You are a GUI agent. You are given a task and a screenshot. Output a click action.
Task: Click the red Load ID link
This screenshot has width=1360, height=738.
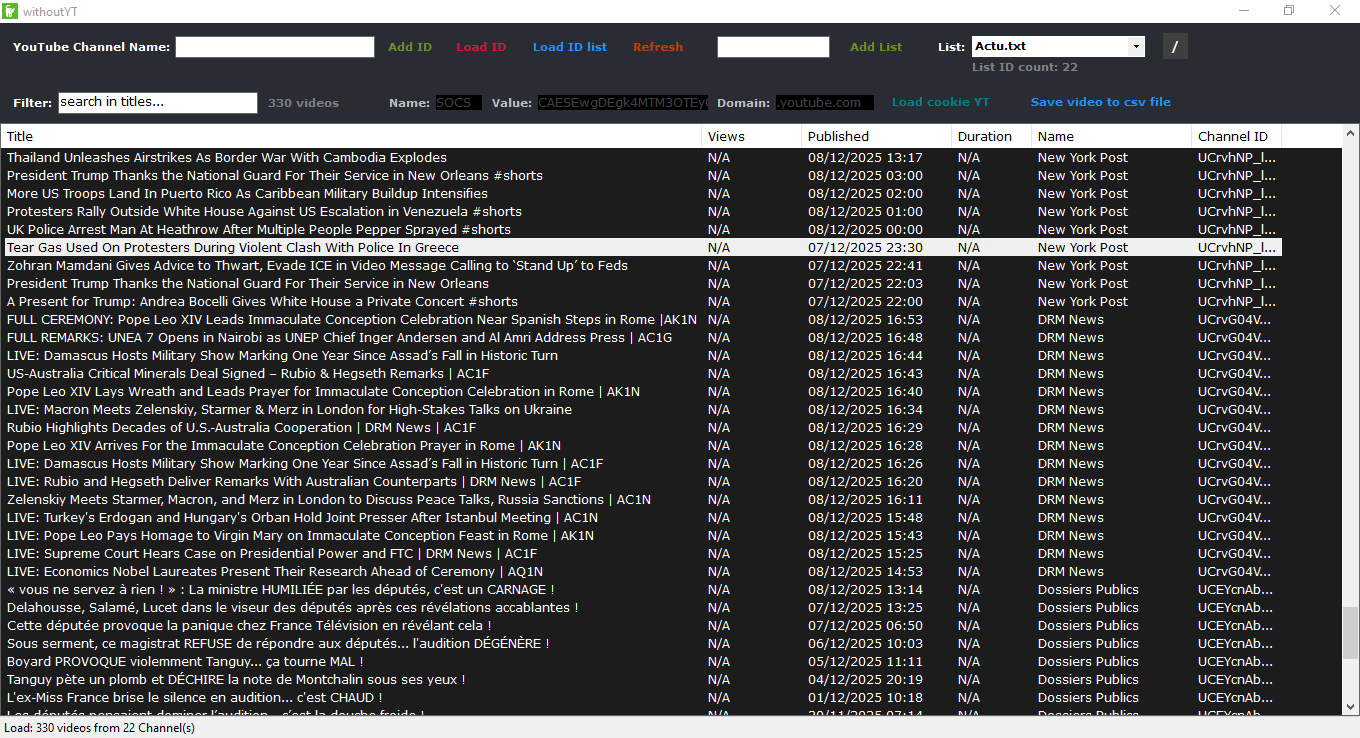point(481,47)
